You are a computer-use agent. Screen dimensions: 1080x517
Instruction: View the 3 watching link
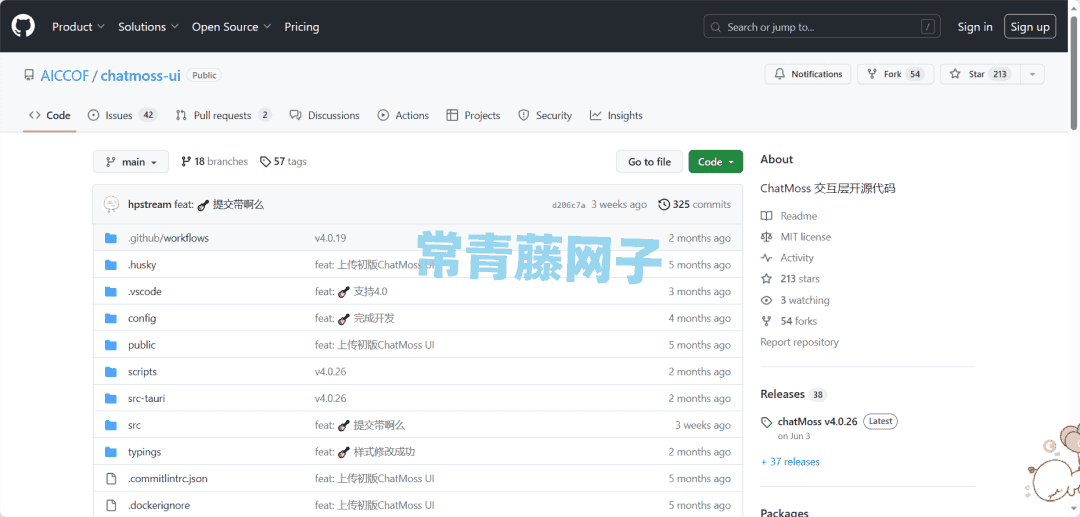tap(795, 300)
